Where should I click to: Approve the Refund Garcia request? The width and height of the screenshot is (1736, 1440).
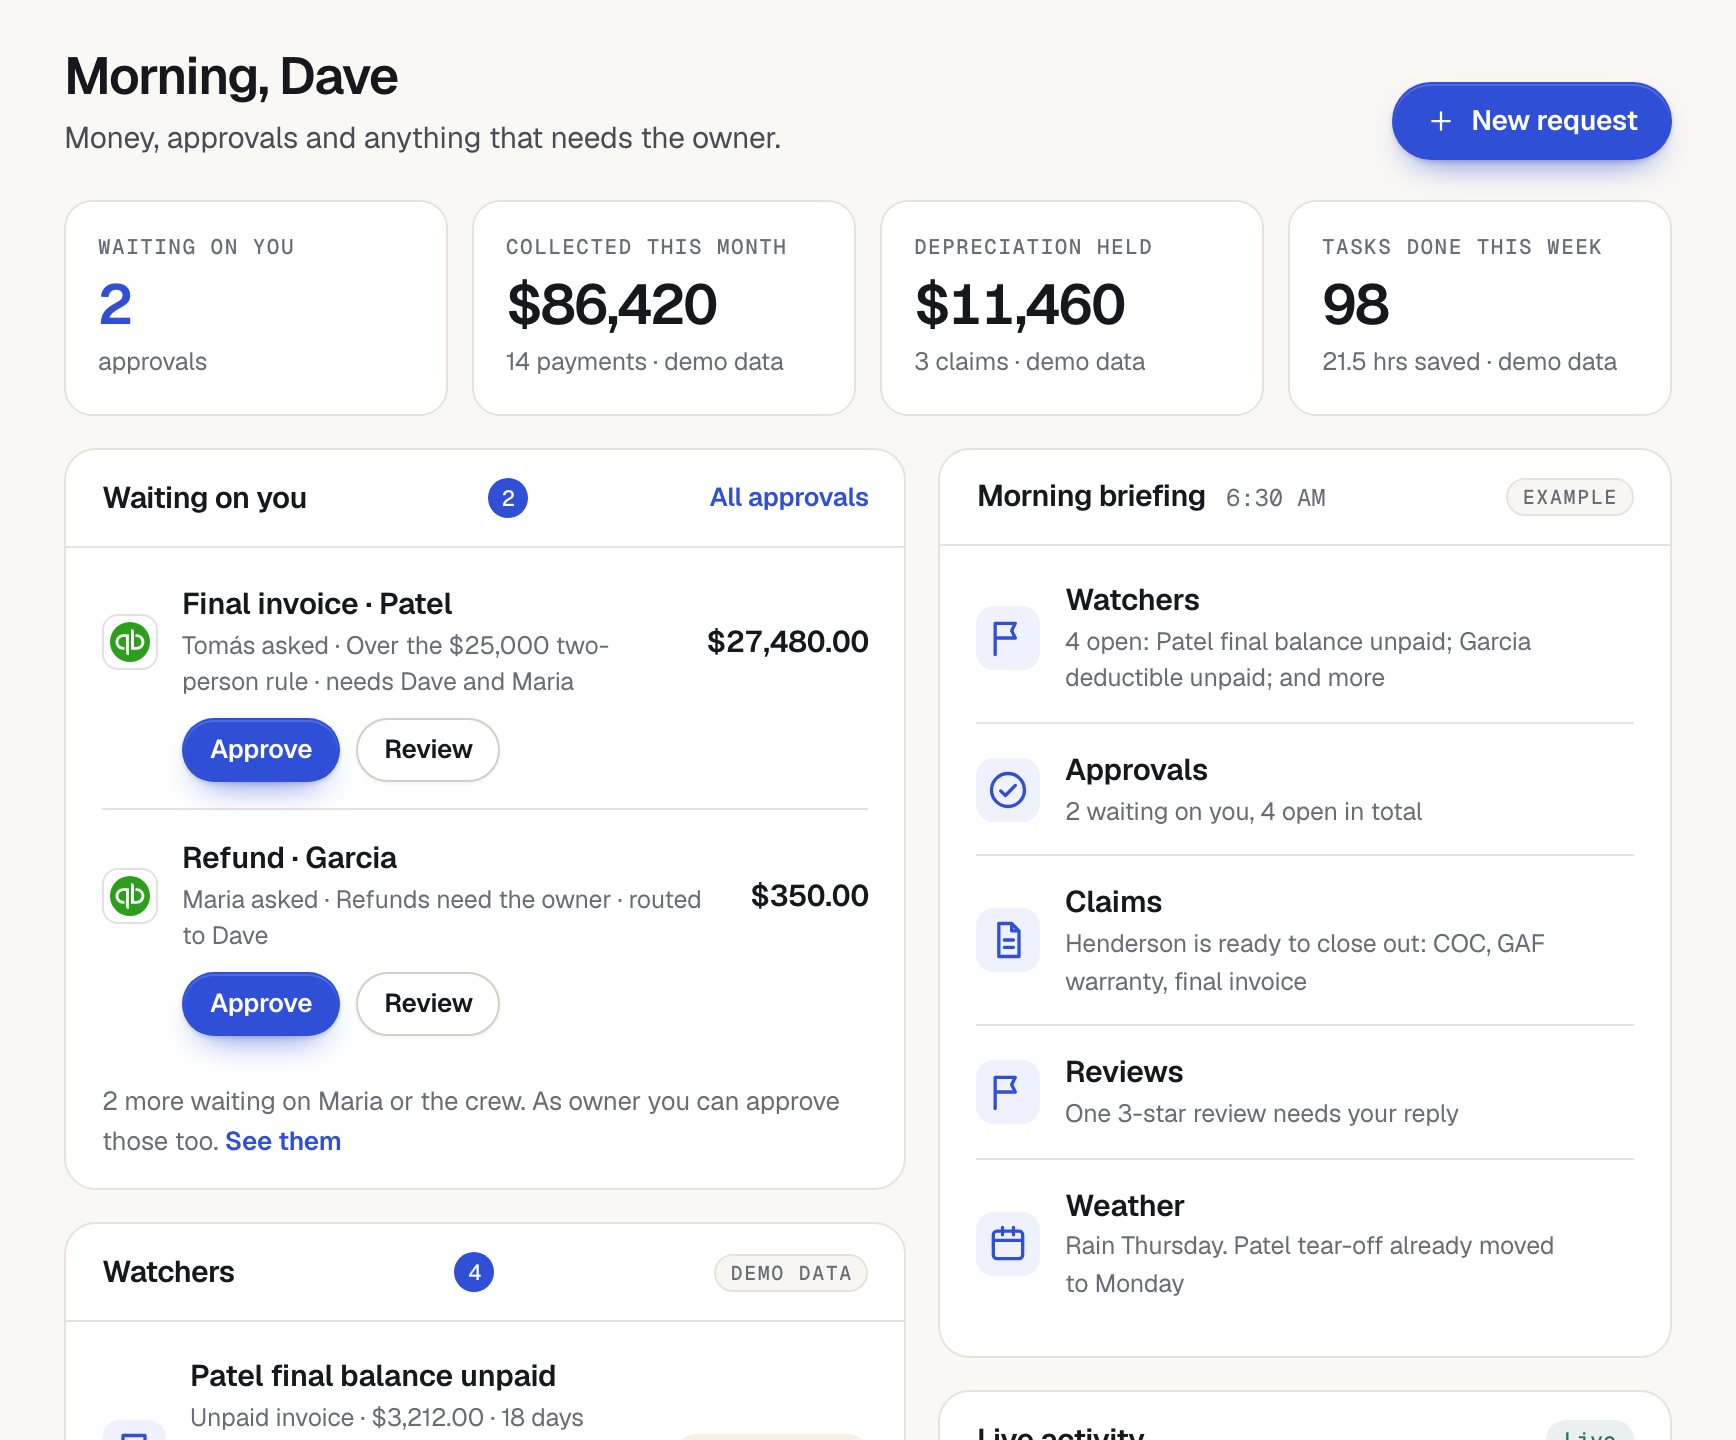[261, 1004]
